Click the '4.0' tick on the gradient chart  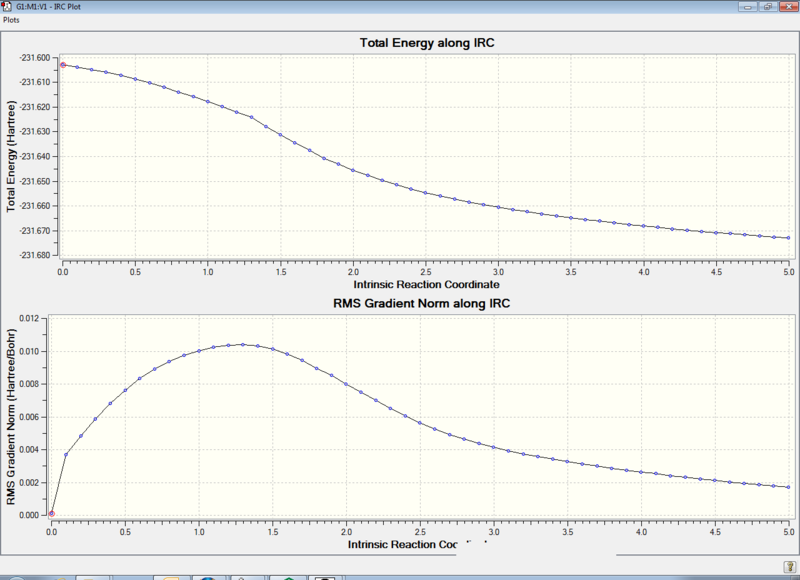tap(641, 532)
